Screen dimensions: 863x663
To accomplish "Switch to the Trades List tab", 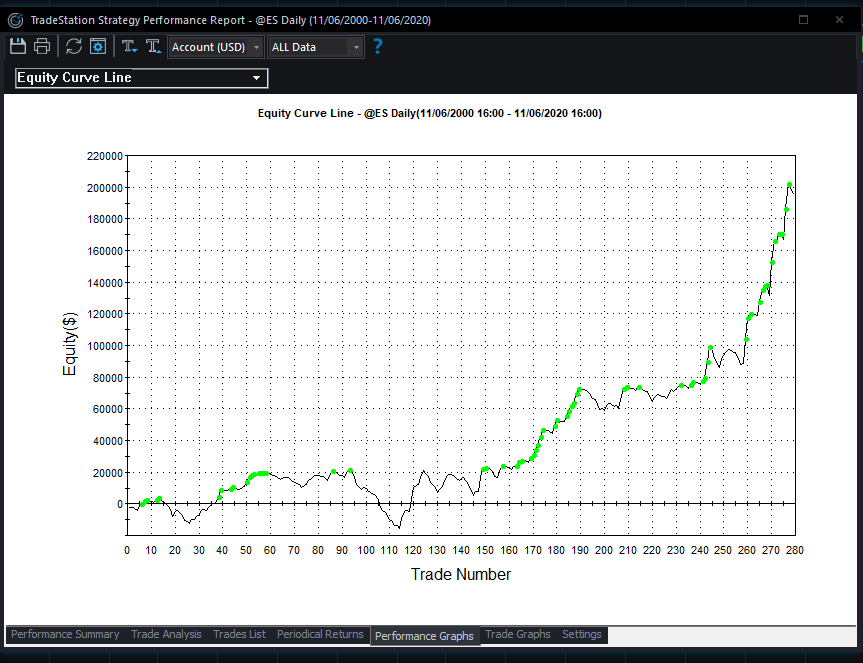I will [x=239, y=634].
